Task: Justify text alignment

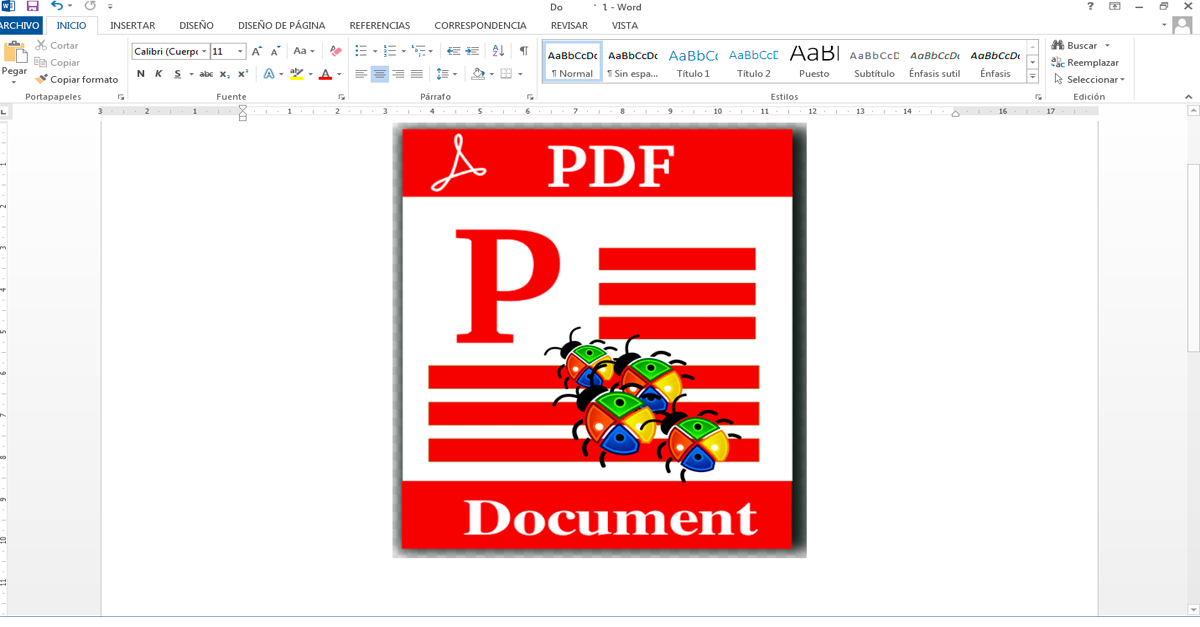Action: [417, 74]
